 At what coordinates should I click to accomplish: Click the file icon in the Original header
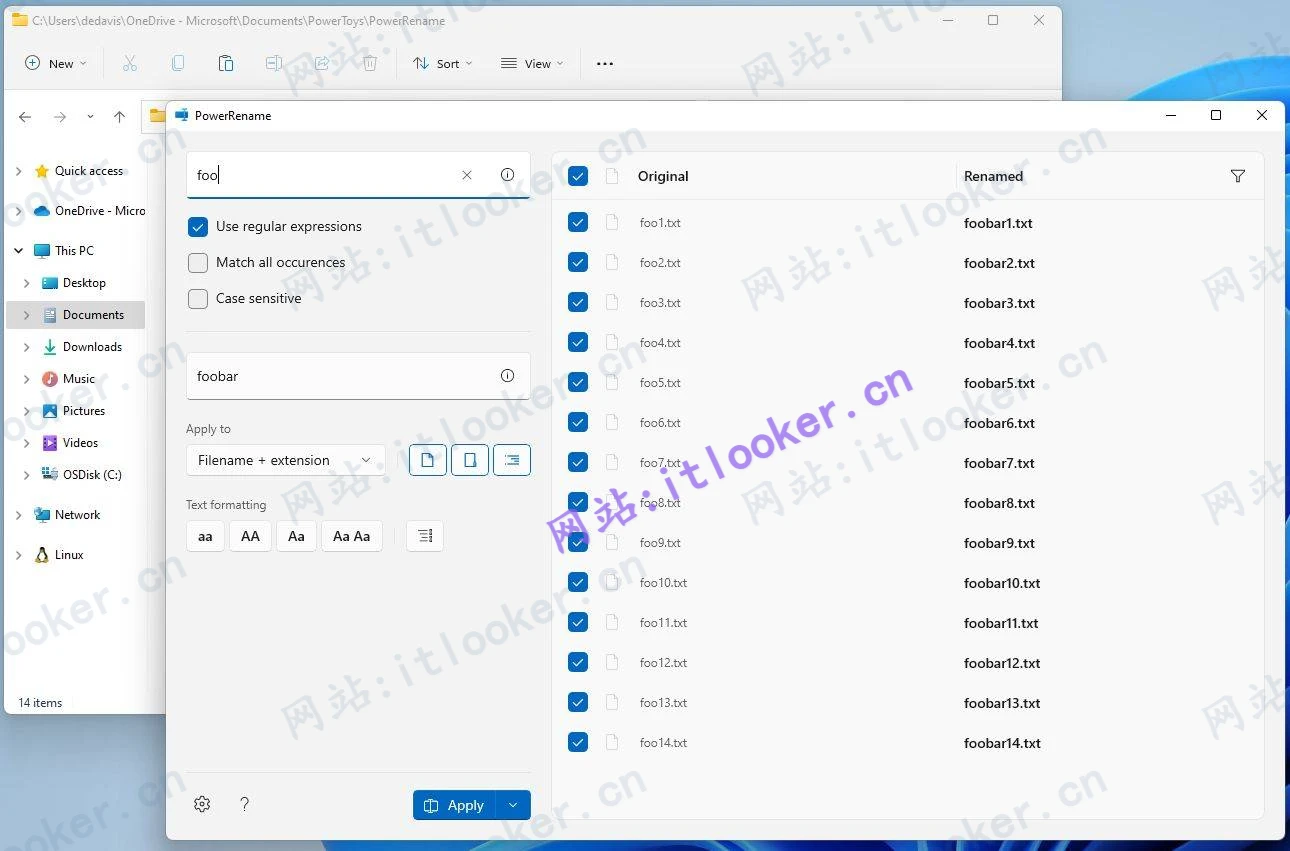(612, 176)
